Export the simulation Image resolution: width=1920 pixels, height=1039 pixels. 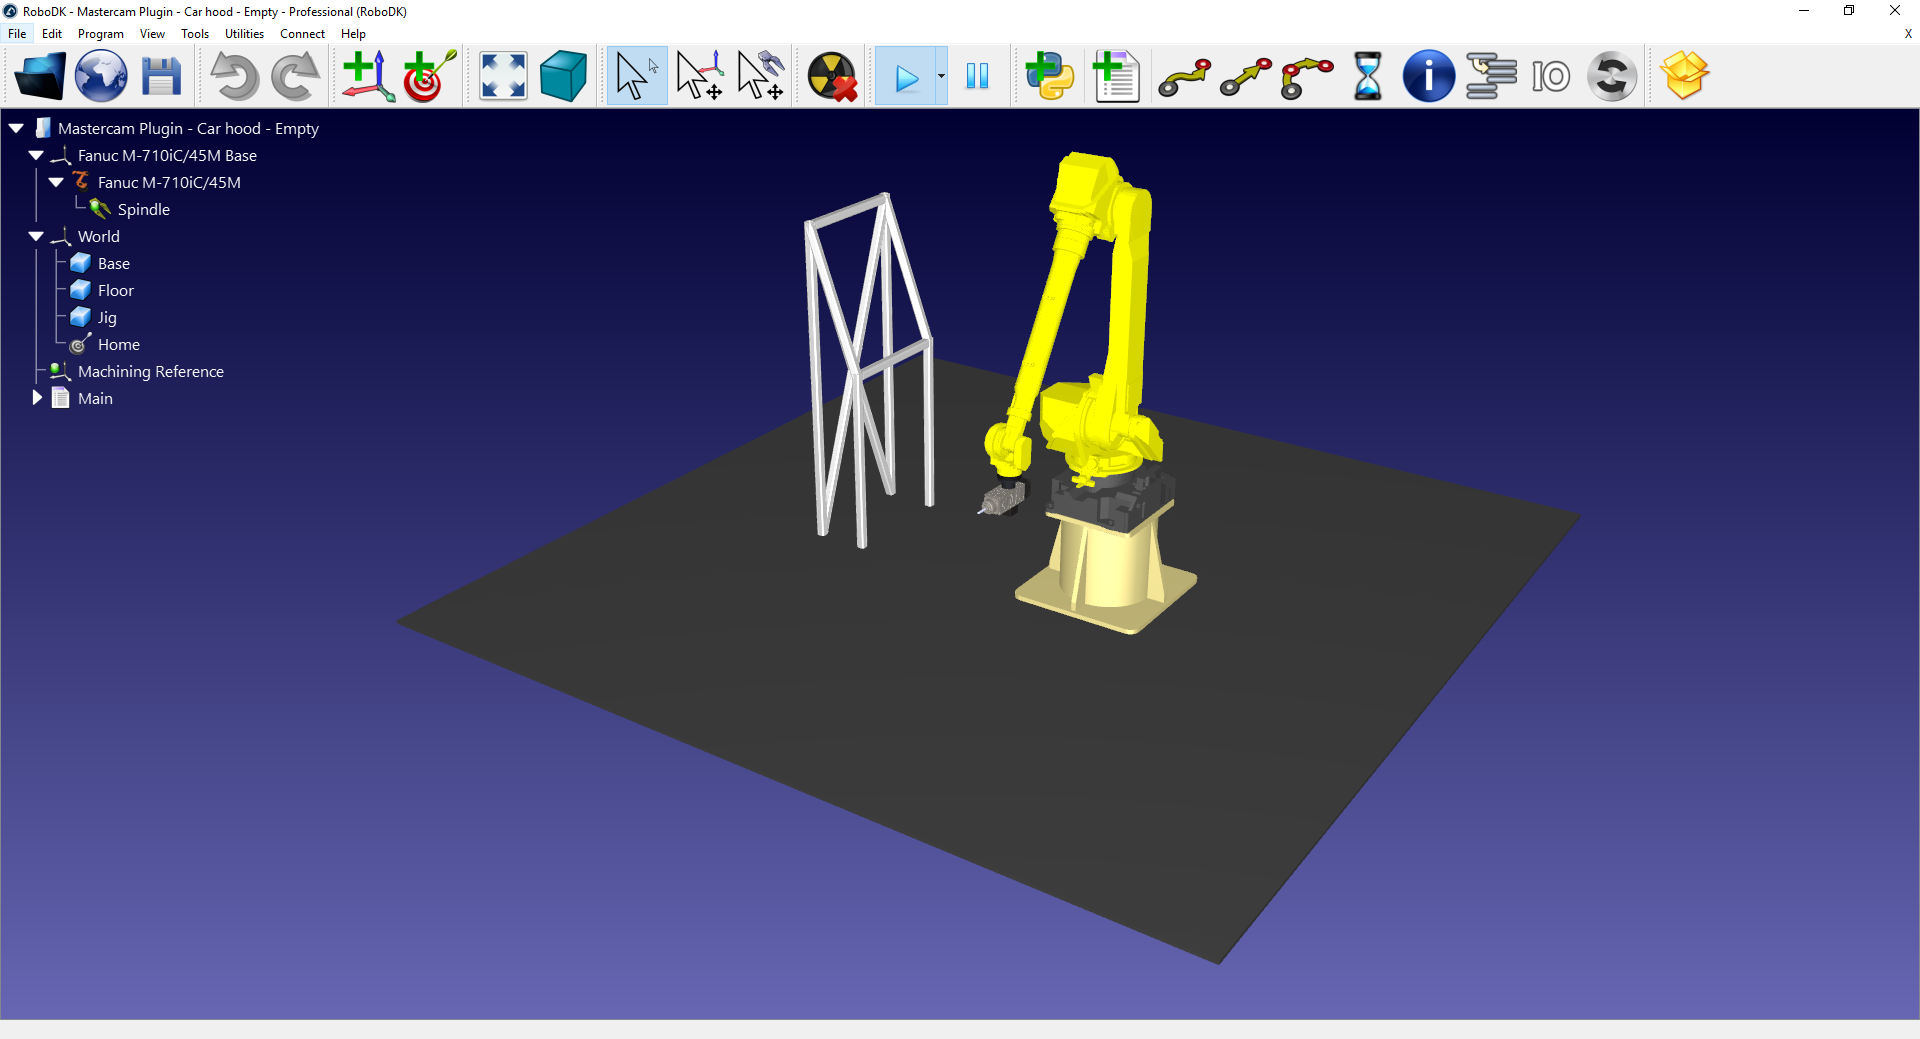1686,75
